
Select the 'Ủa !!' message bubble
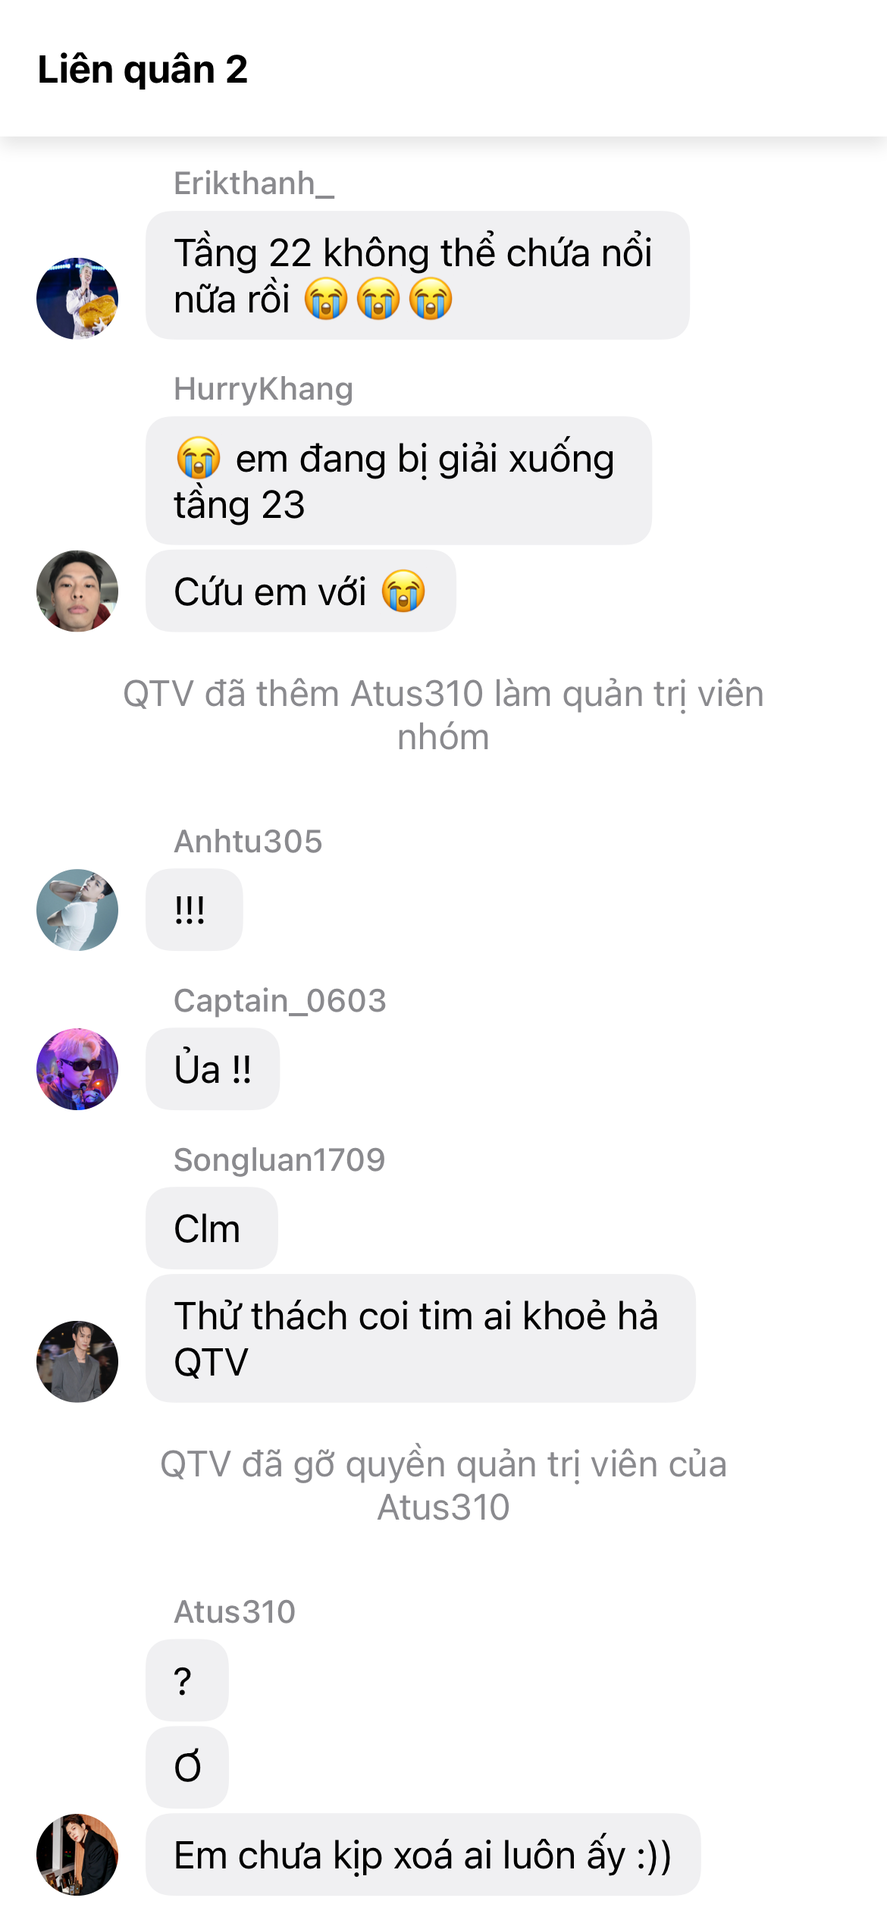point(212,1069)
